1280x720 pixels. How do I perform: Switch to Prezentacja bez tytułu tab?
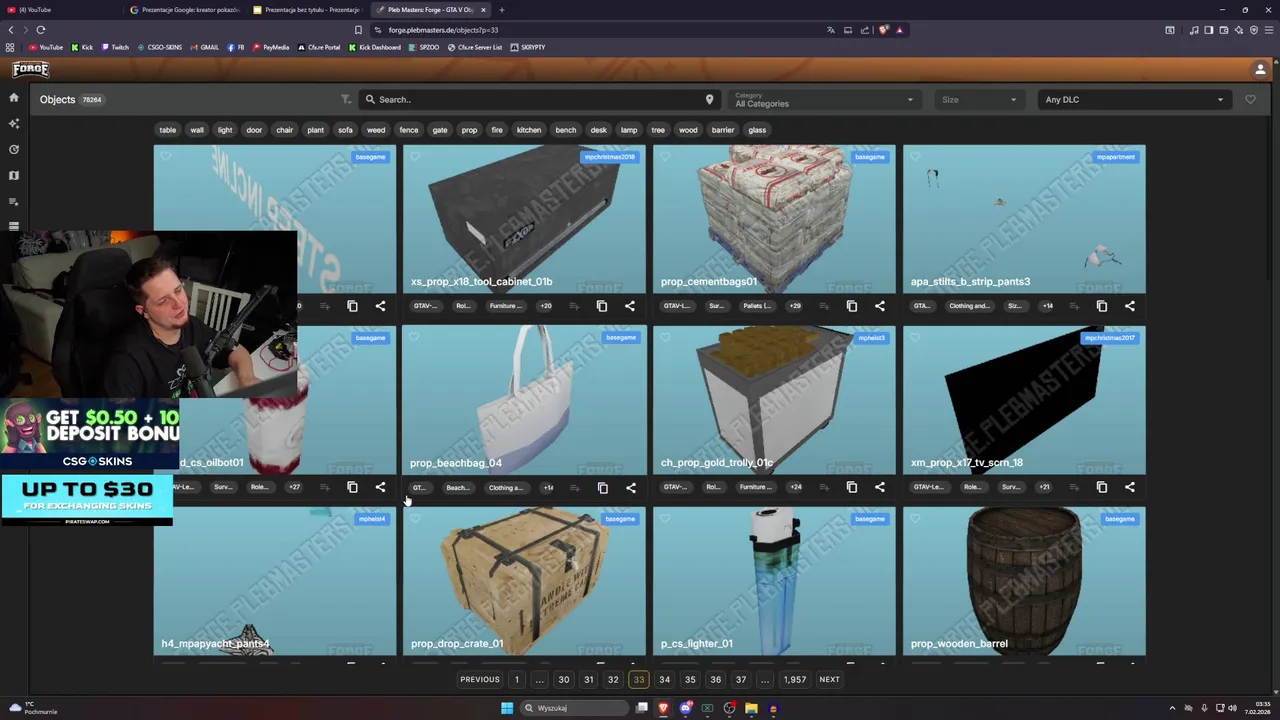pos(308,10)
